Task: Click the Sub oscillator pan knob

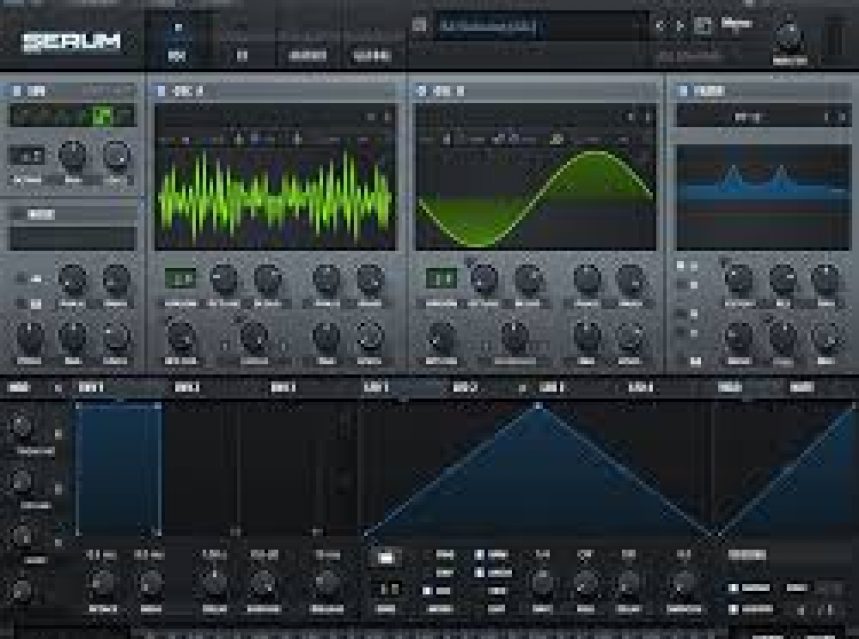Action: click(x=72, y=156)
